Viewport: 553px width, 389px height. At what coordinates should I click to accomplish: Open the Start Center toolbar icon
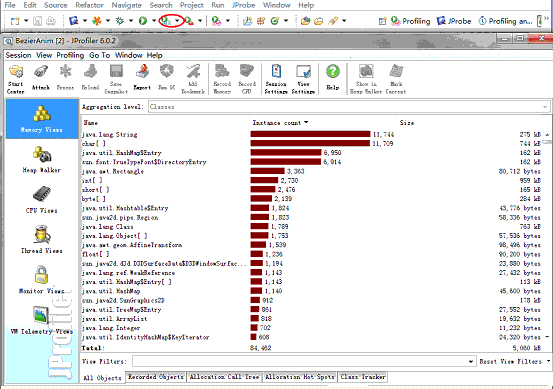tap(16, 79)
